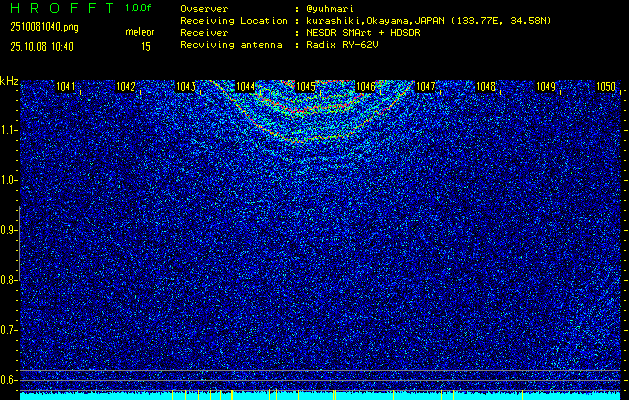Click the kHz axis unit label
Screen dimensions: 629x400
click(x=10, y=81)
